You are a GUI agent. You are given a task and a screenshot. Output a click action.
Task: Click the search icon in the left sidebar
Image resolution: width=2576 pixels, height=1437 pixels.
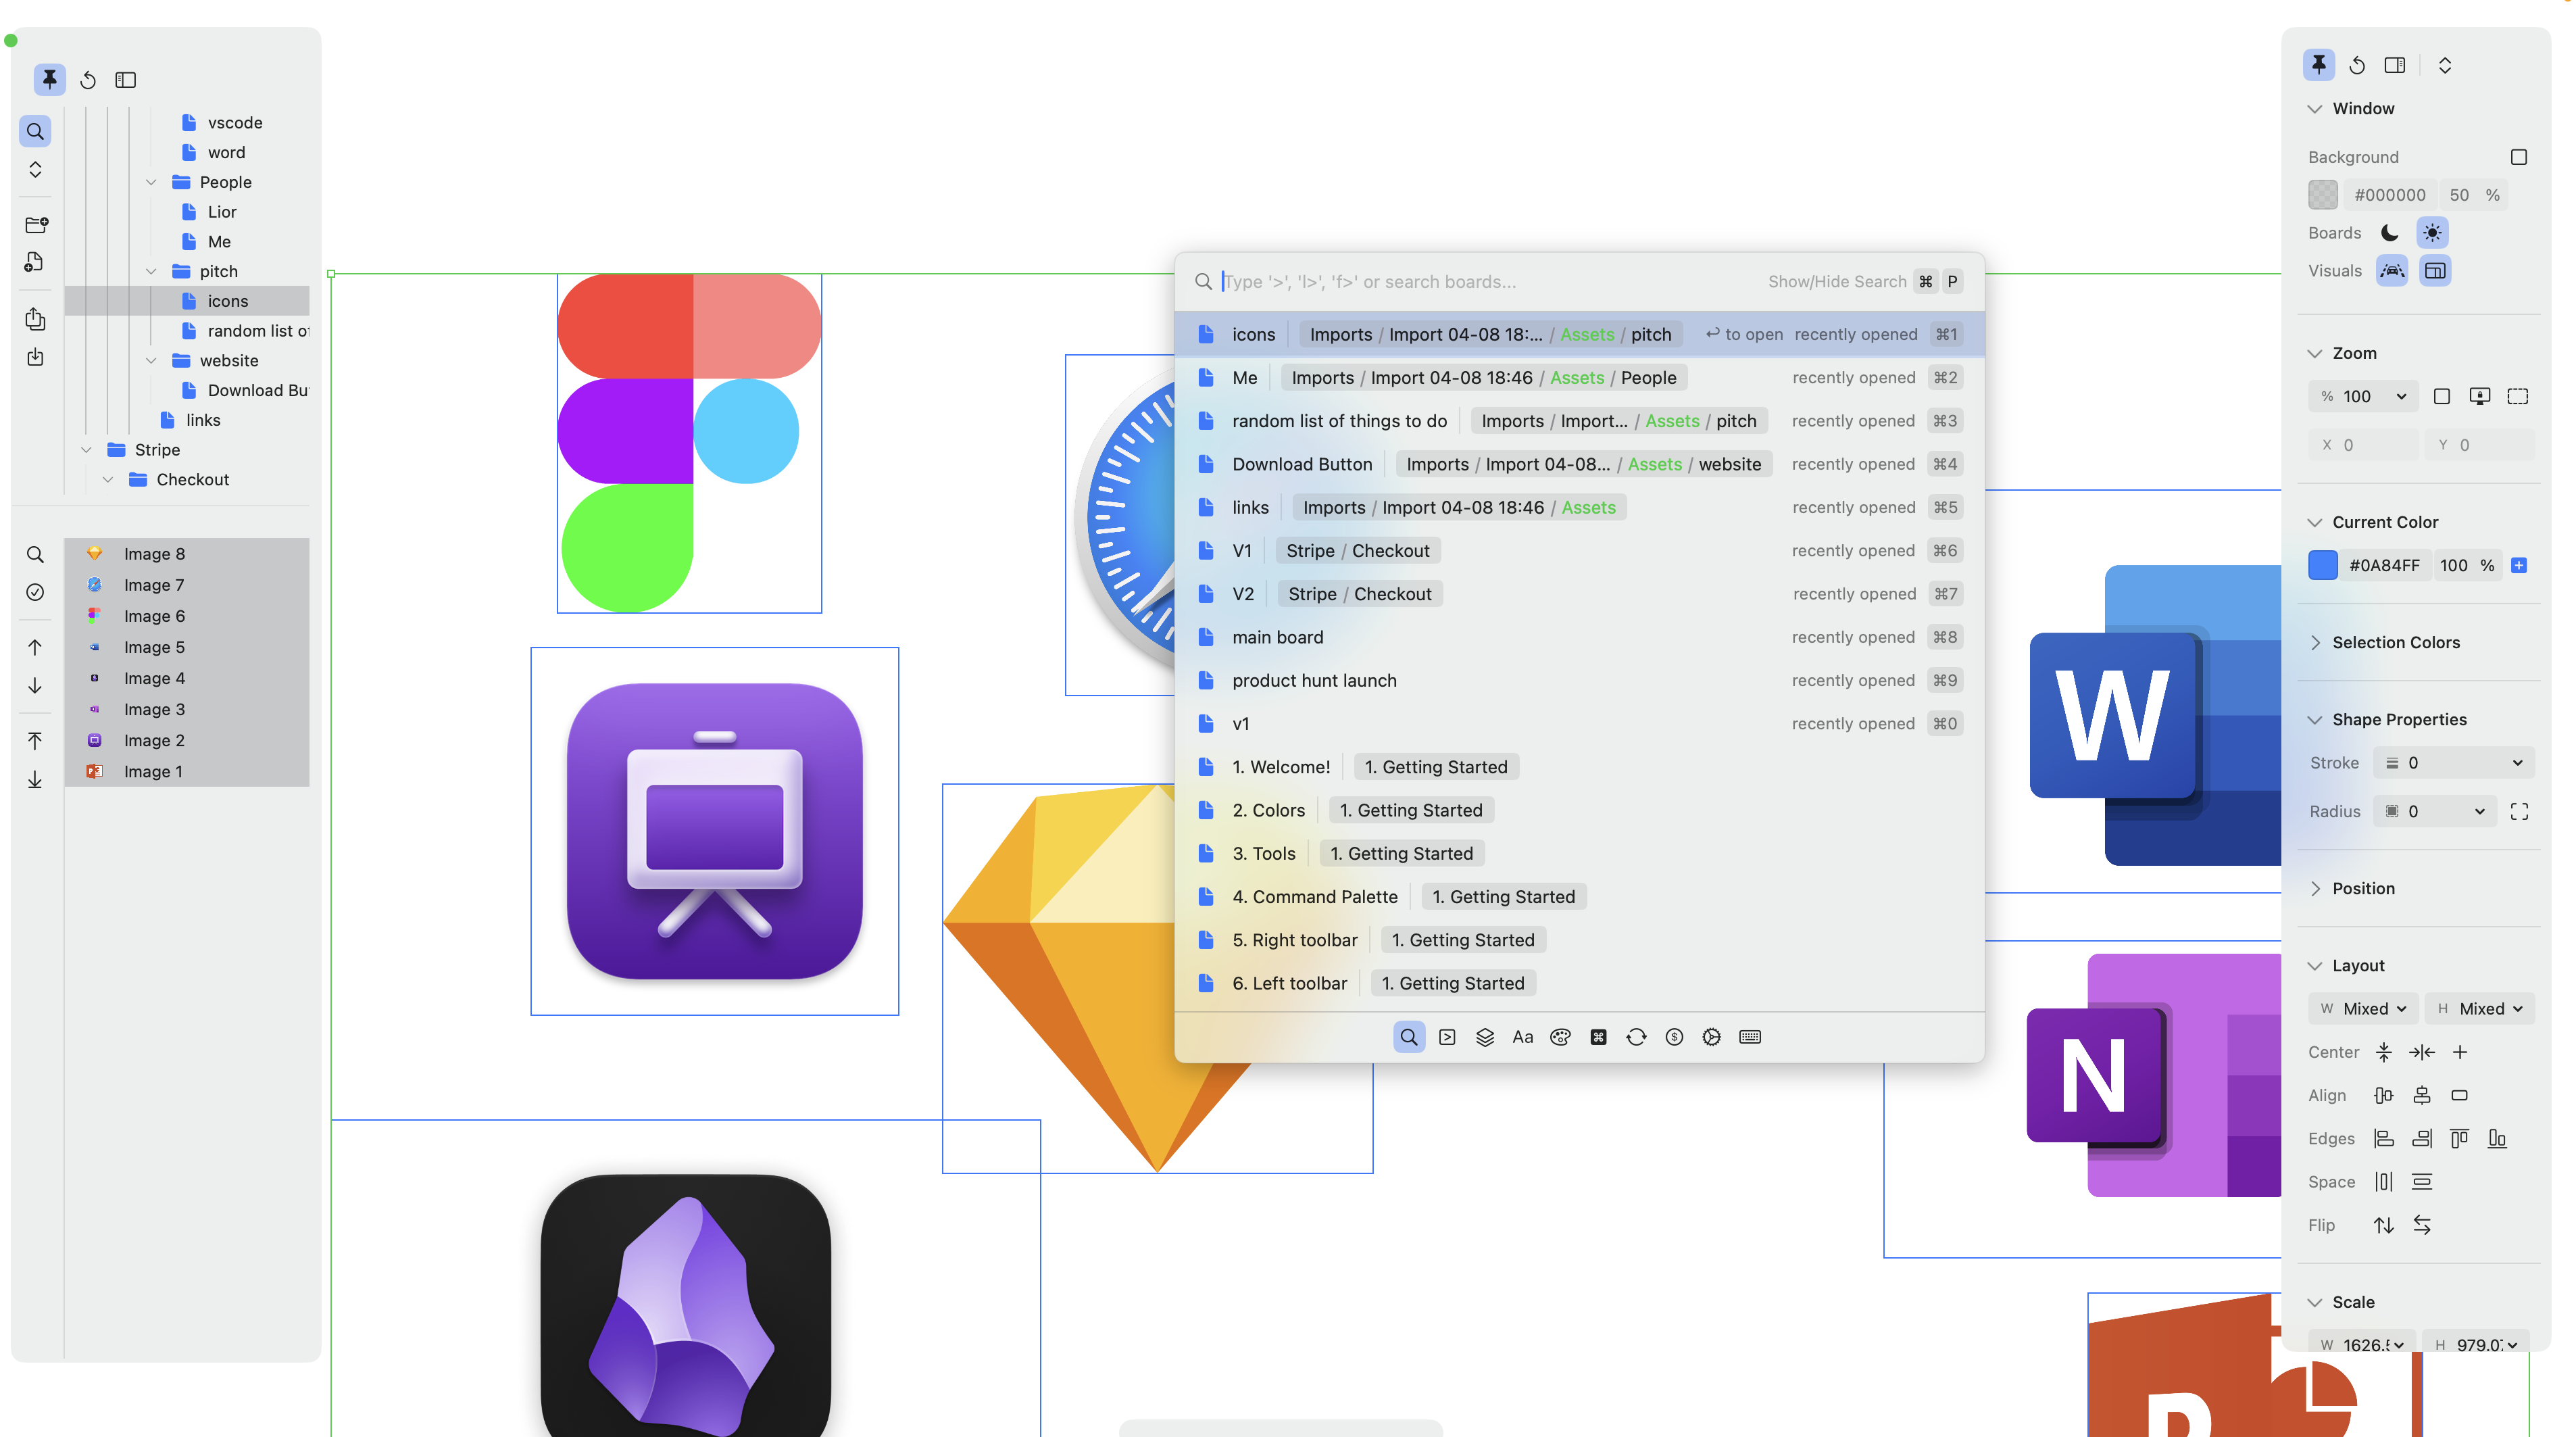(35, 131)
